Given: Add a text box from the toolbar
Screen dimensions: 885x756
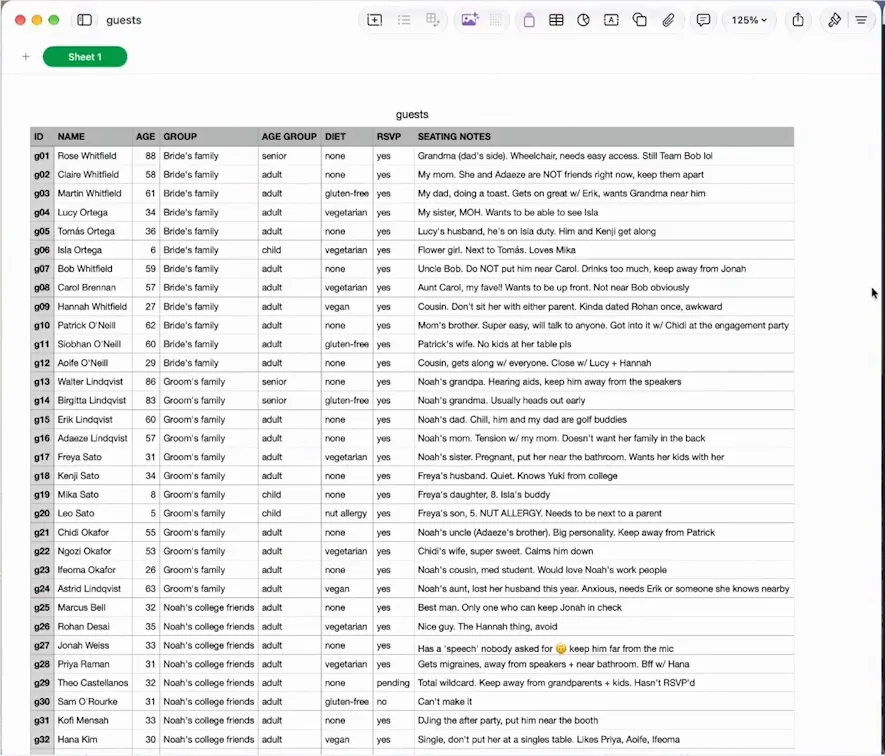Looking at the screenshot, I should coord(611,20).
